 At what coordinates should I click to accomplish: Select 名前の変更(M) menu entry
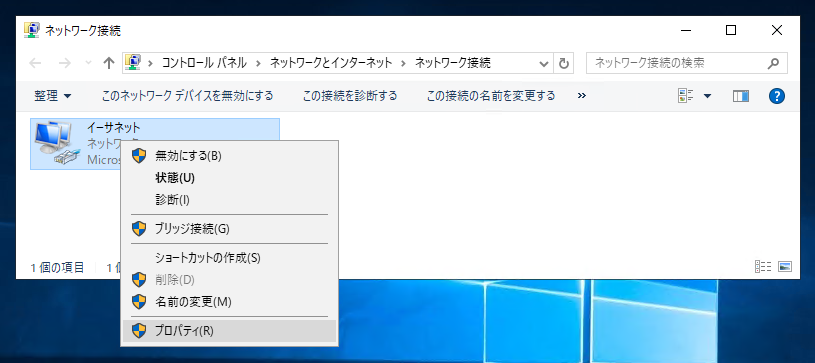click(229, 302)
